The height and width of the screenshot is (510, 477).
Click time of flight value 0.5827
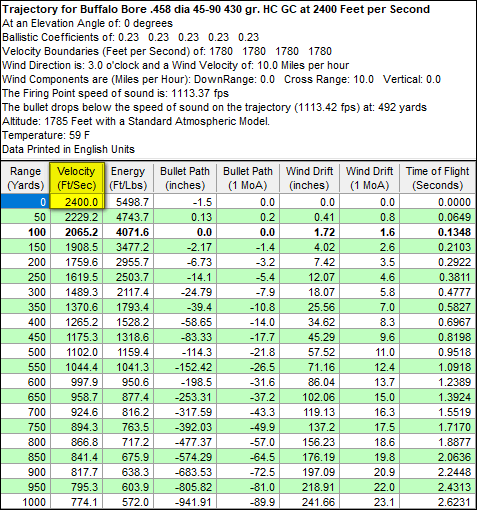[437, 307]
